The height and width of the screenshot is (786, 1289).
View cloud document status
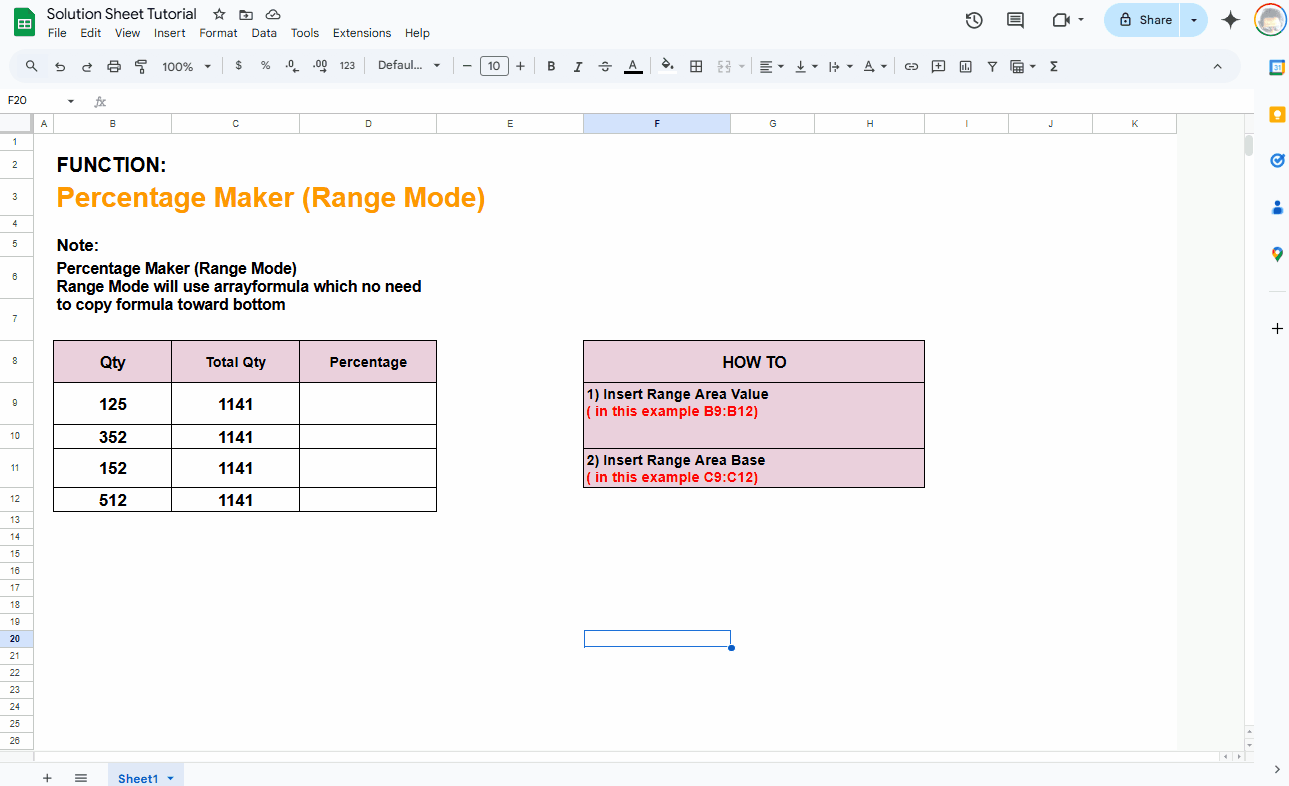point(273,14)
